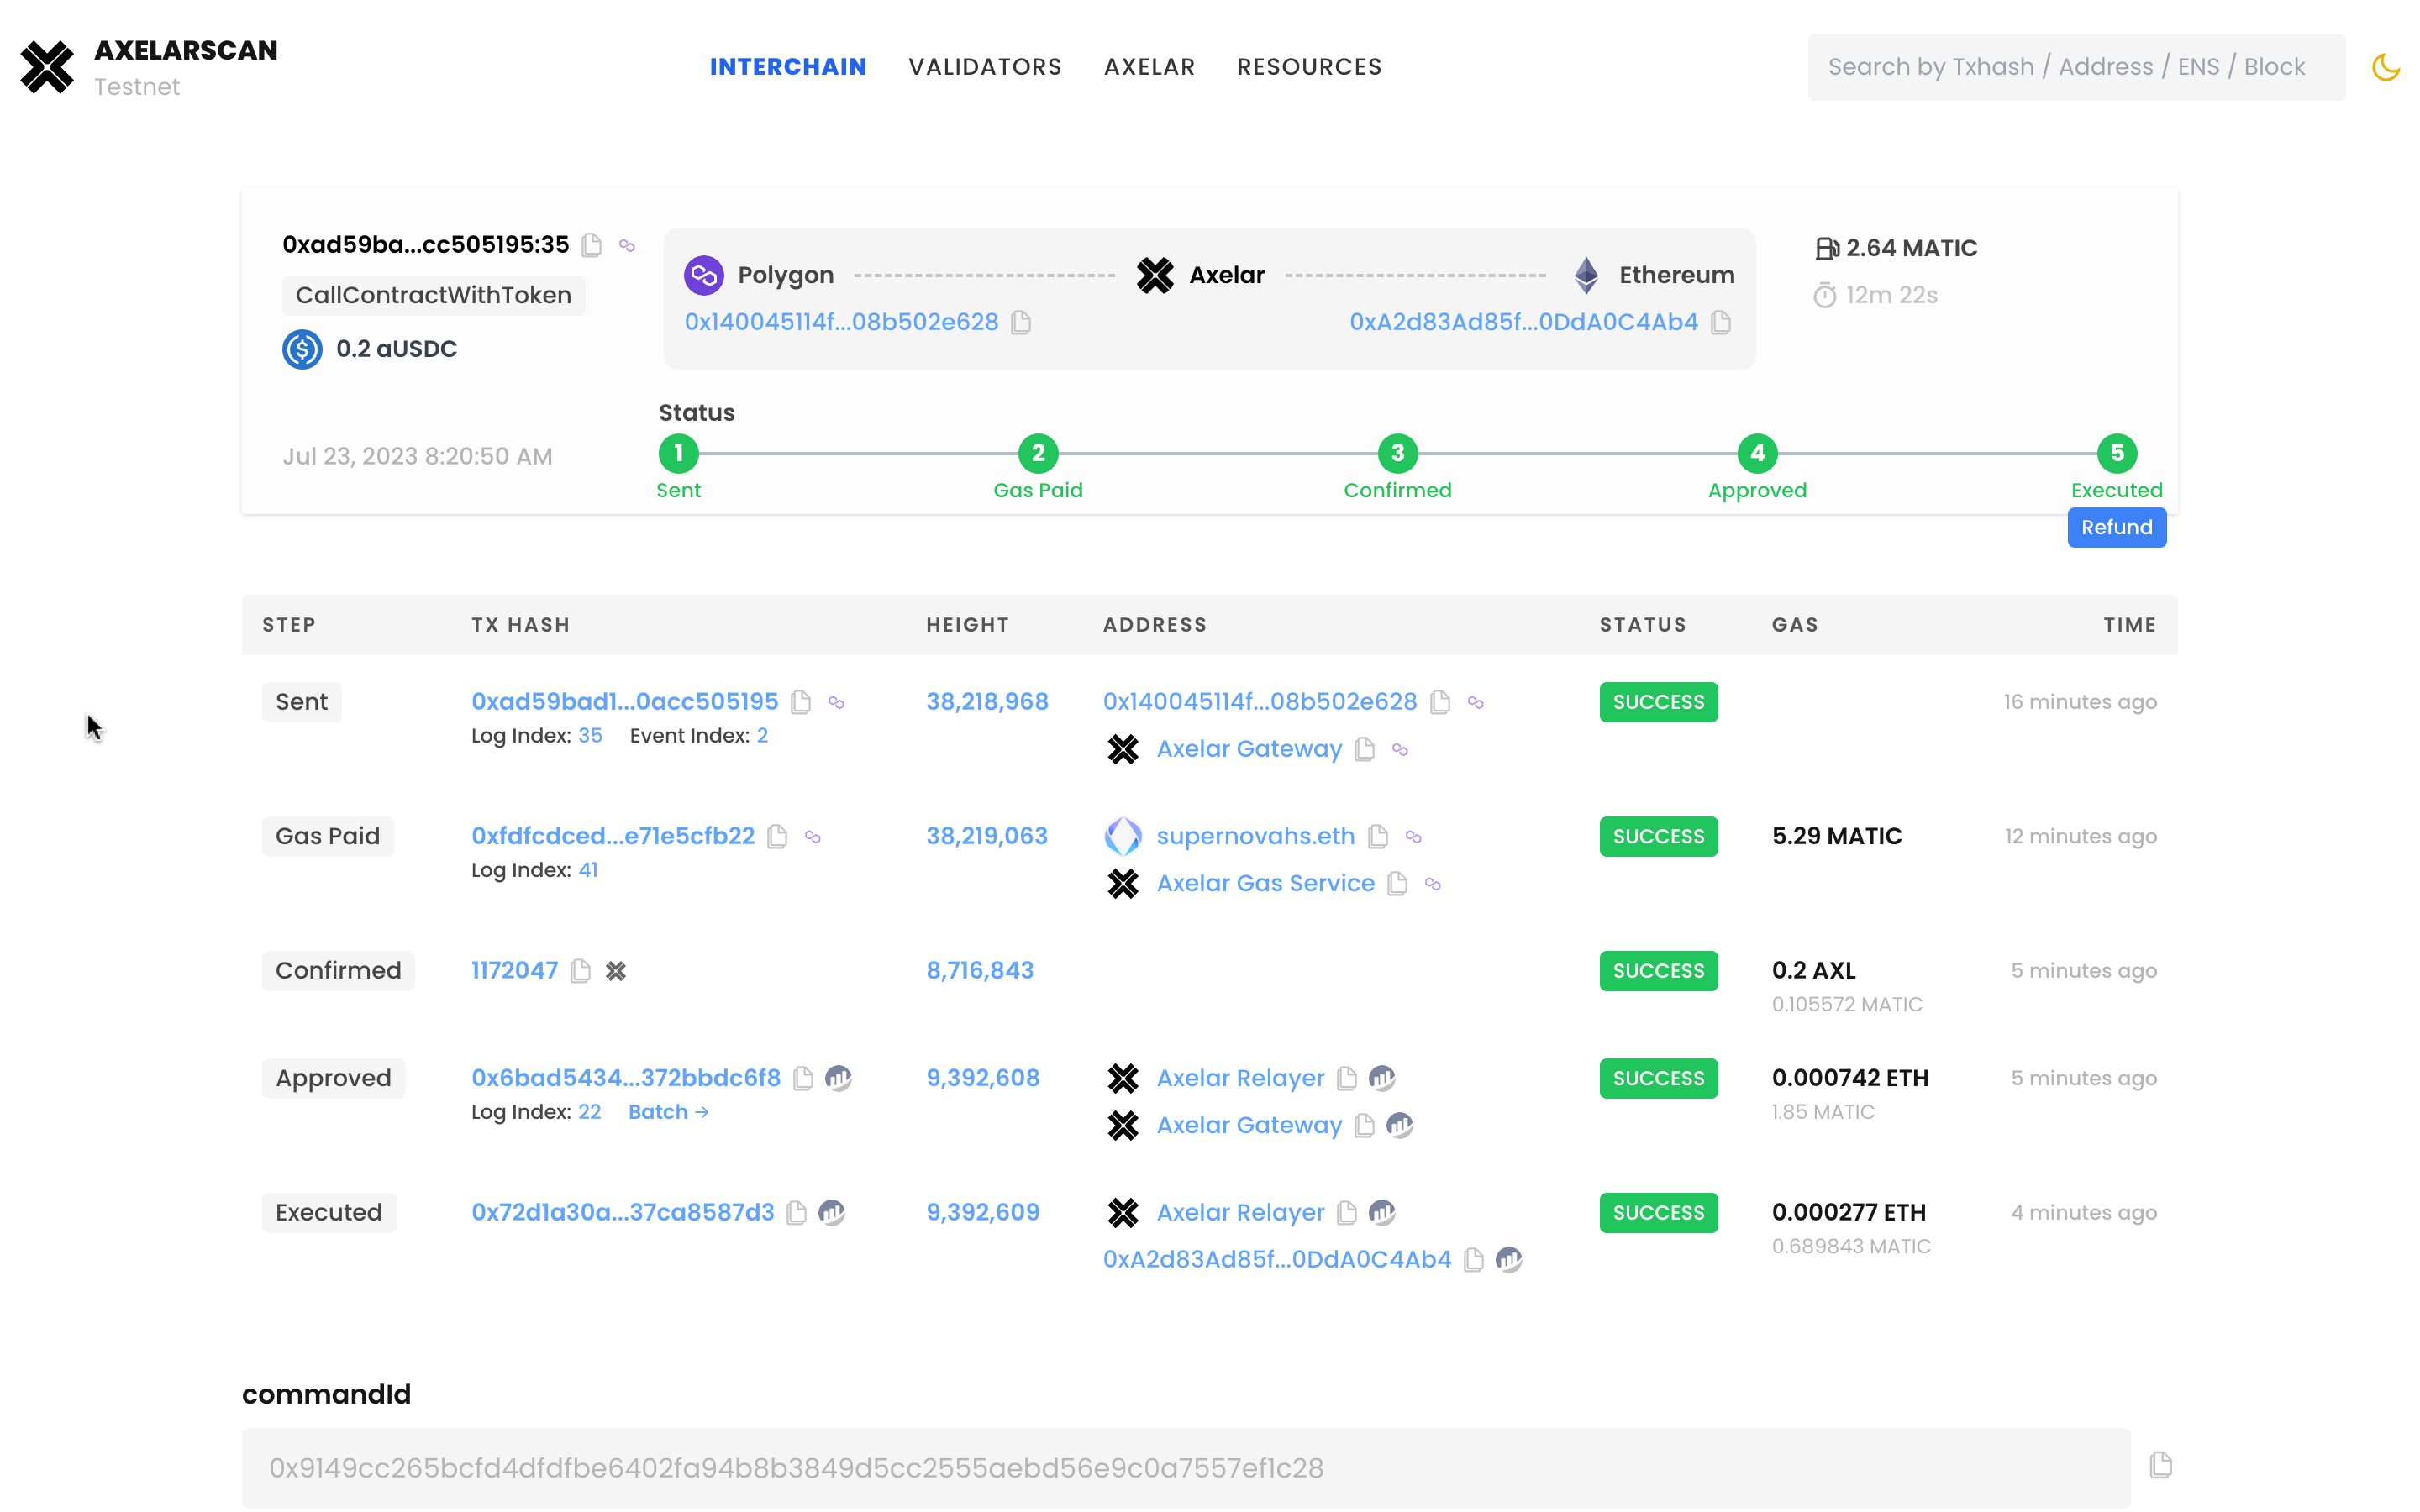Image resolution: width=2420 pixels, height=1512 pixels.
Task: Open Ethereum destination address link in route box
Action: (1524, 322)
